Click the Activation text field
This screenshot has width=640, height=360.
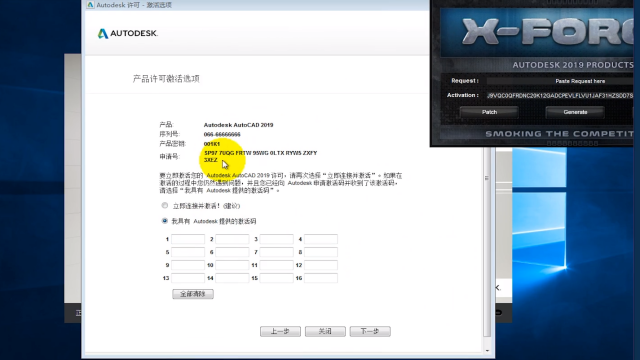point(560,96)
